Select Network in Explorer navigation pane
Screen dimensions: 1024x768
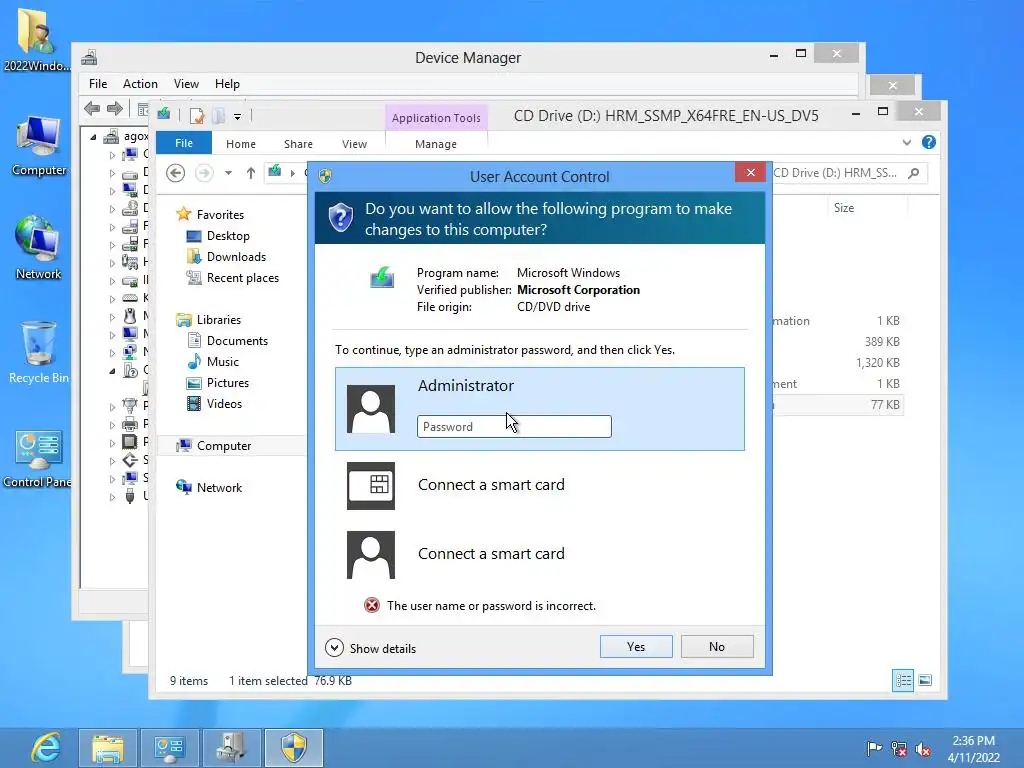pyautogui.click(x=219, y=488)
